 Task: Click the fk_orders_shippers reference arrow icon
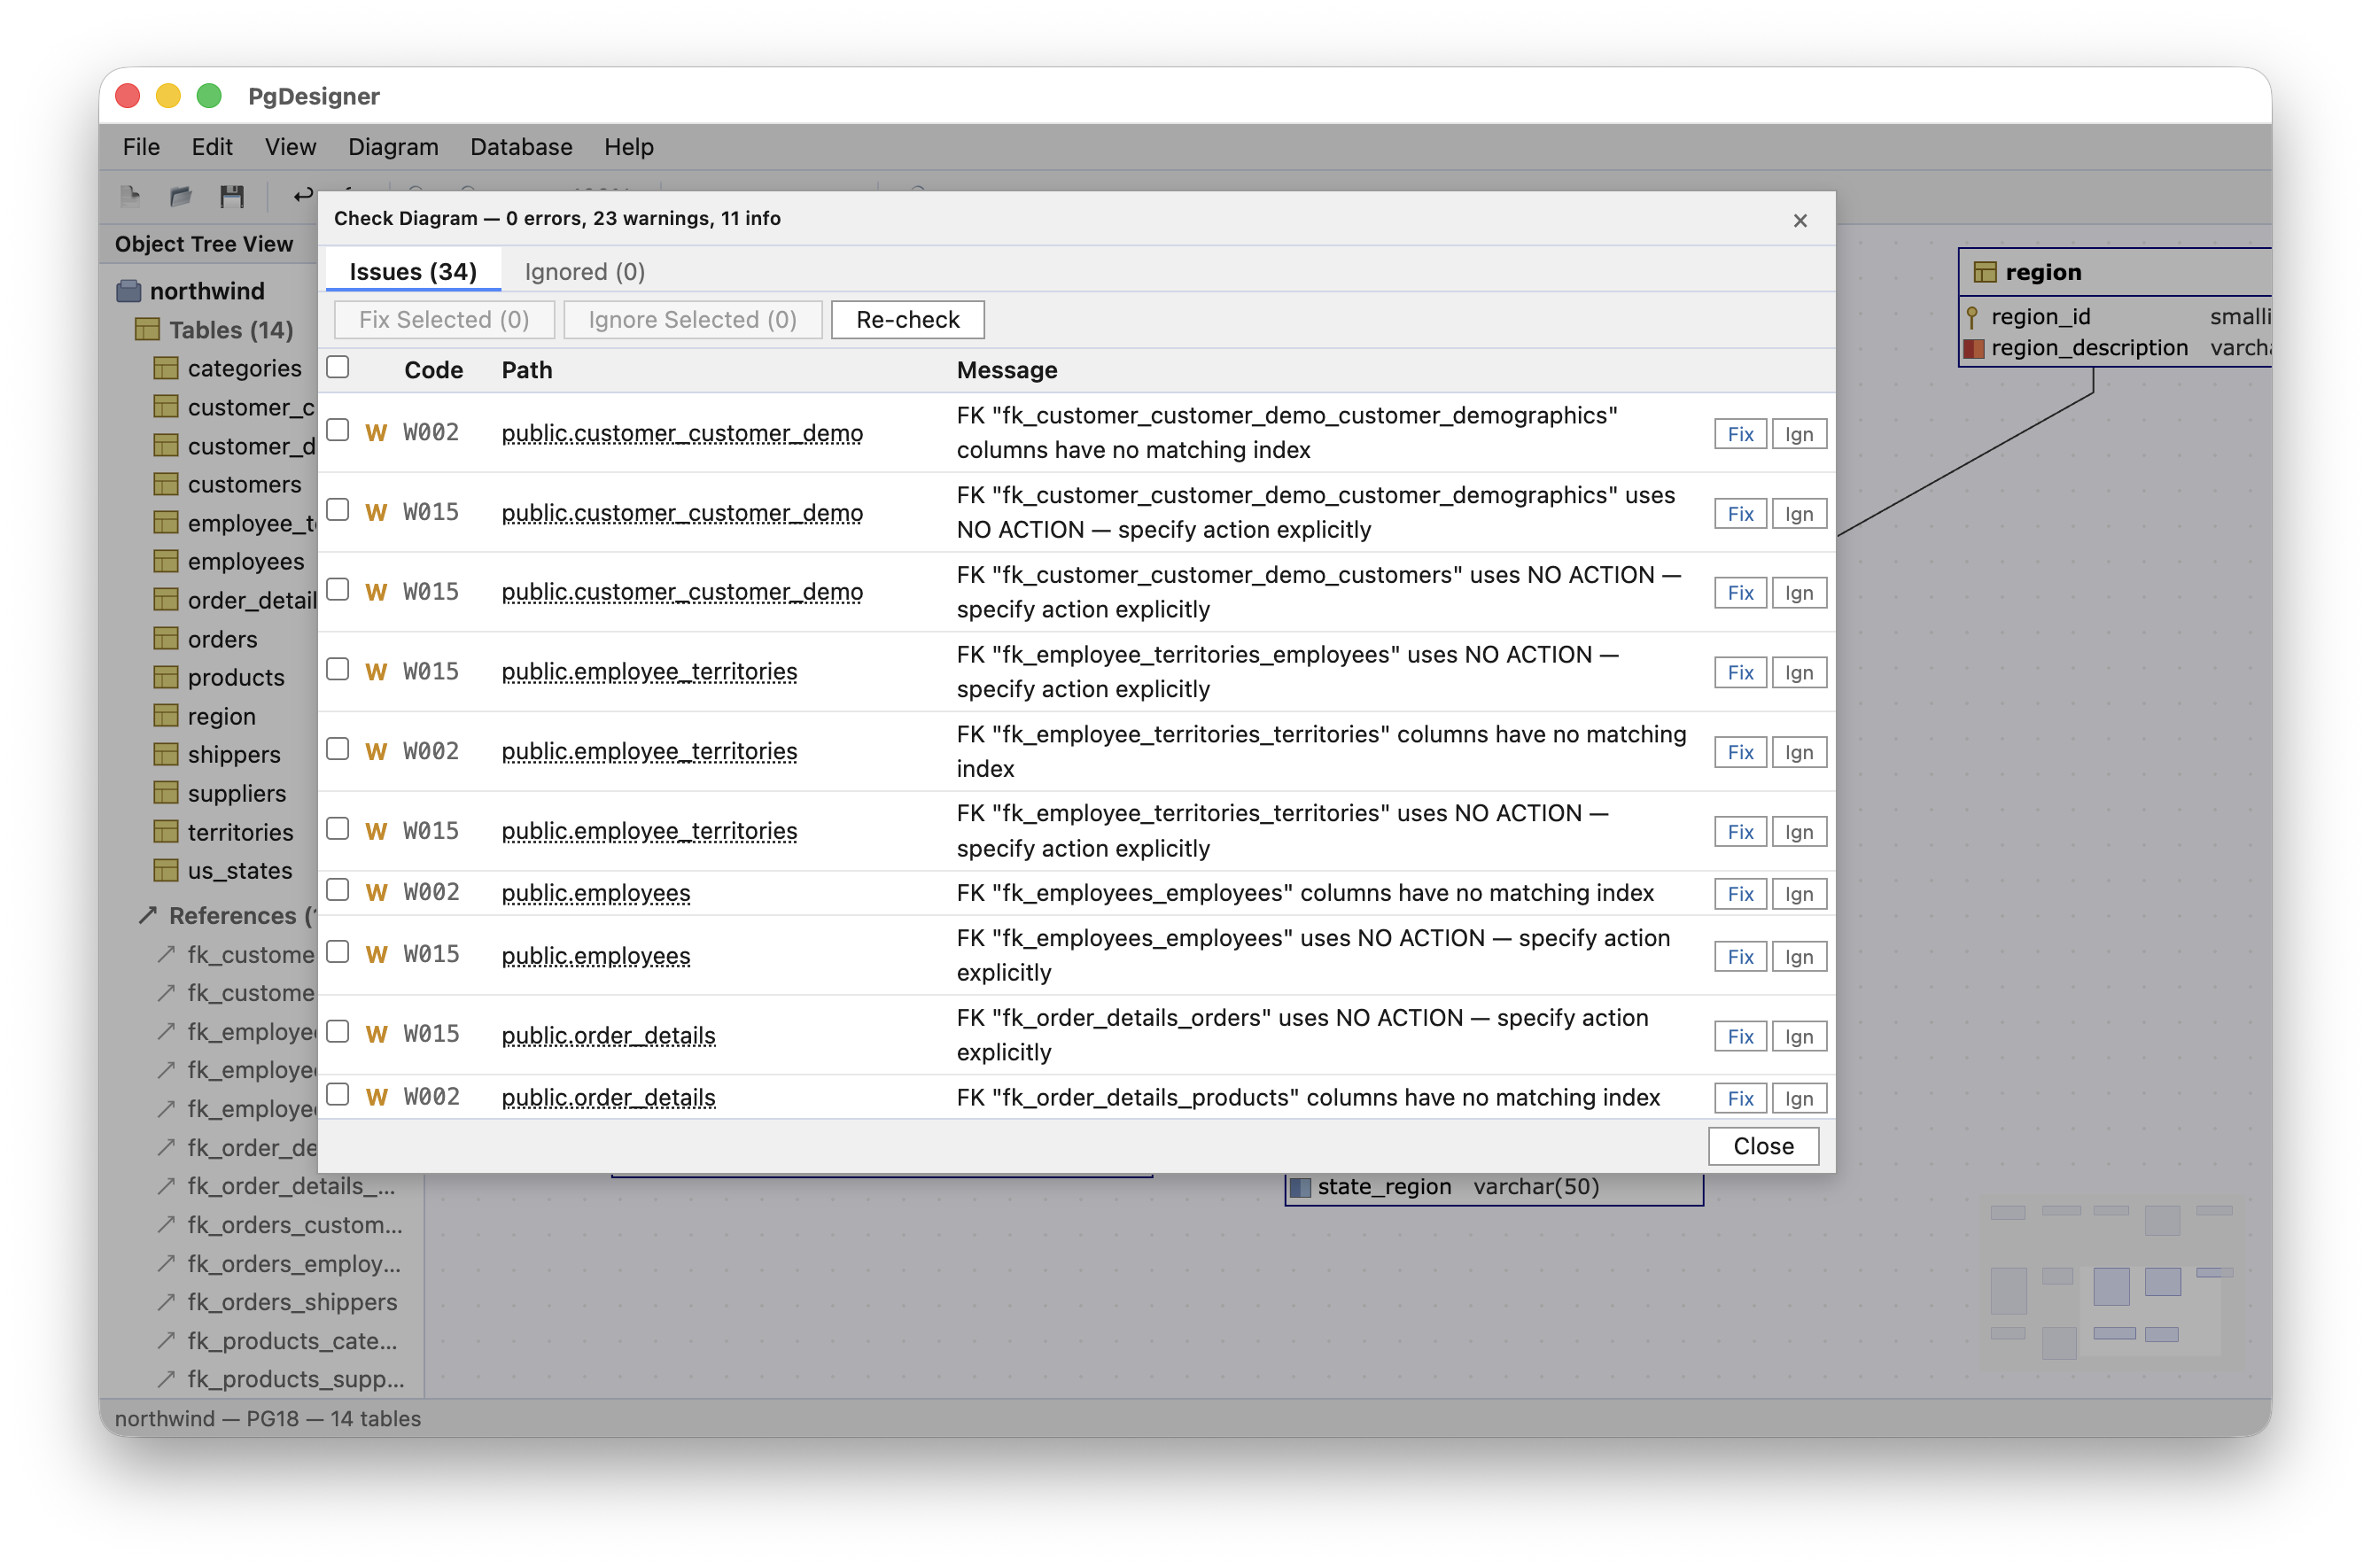click(166, 1302)
